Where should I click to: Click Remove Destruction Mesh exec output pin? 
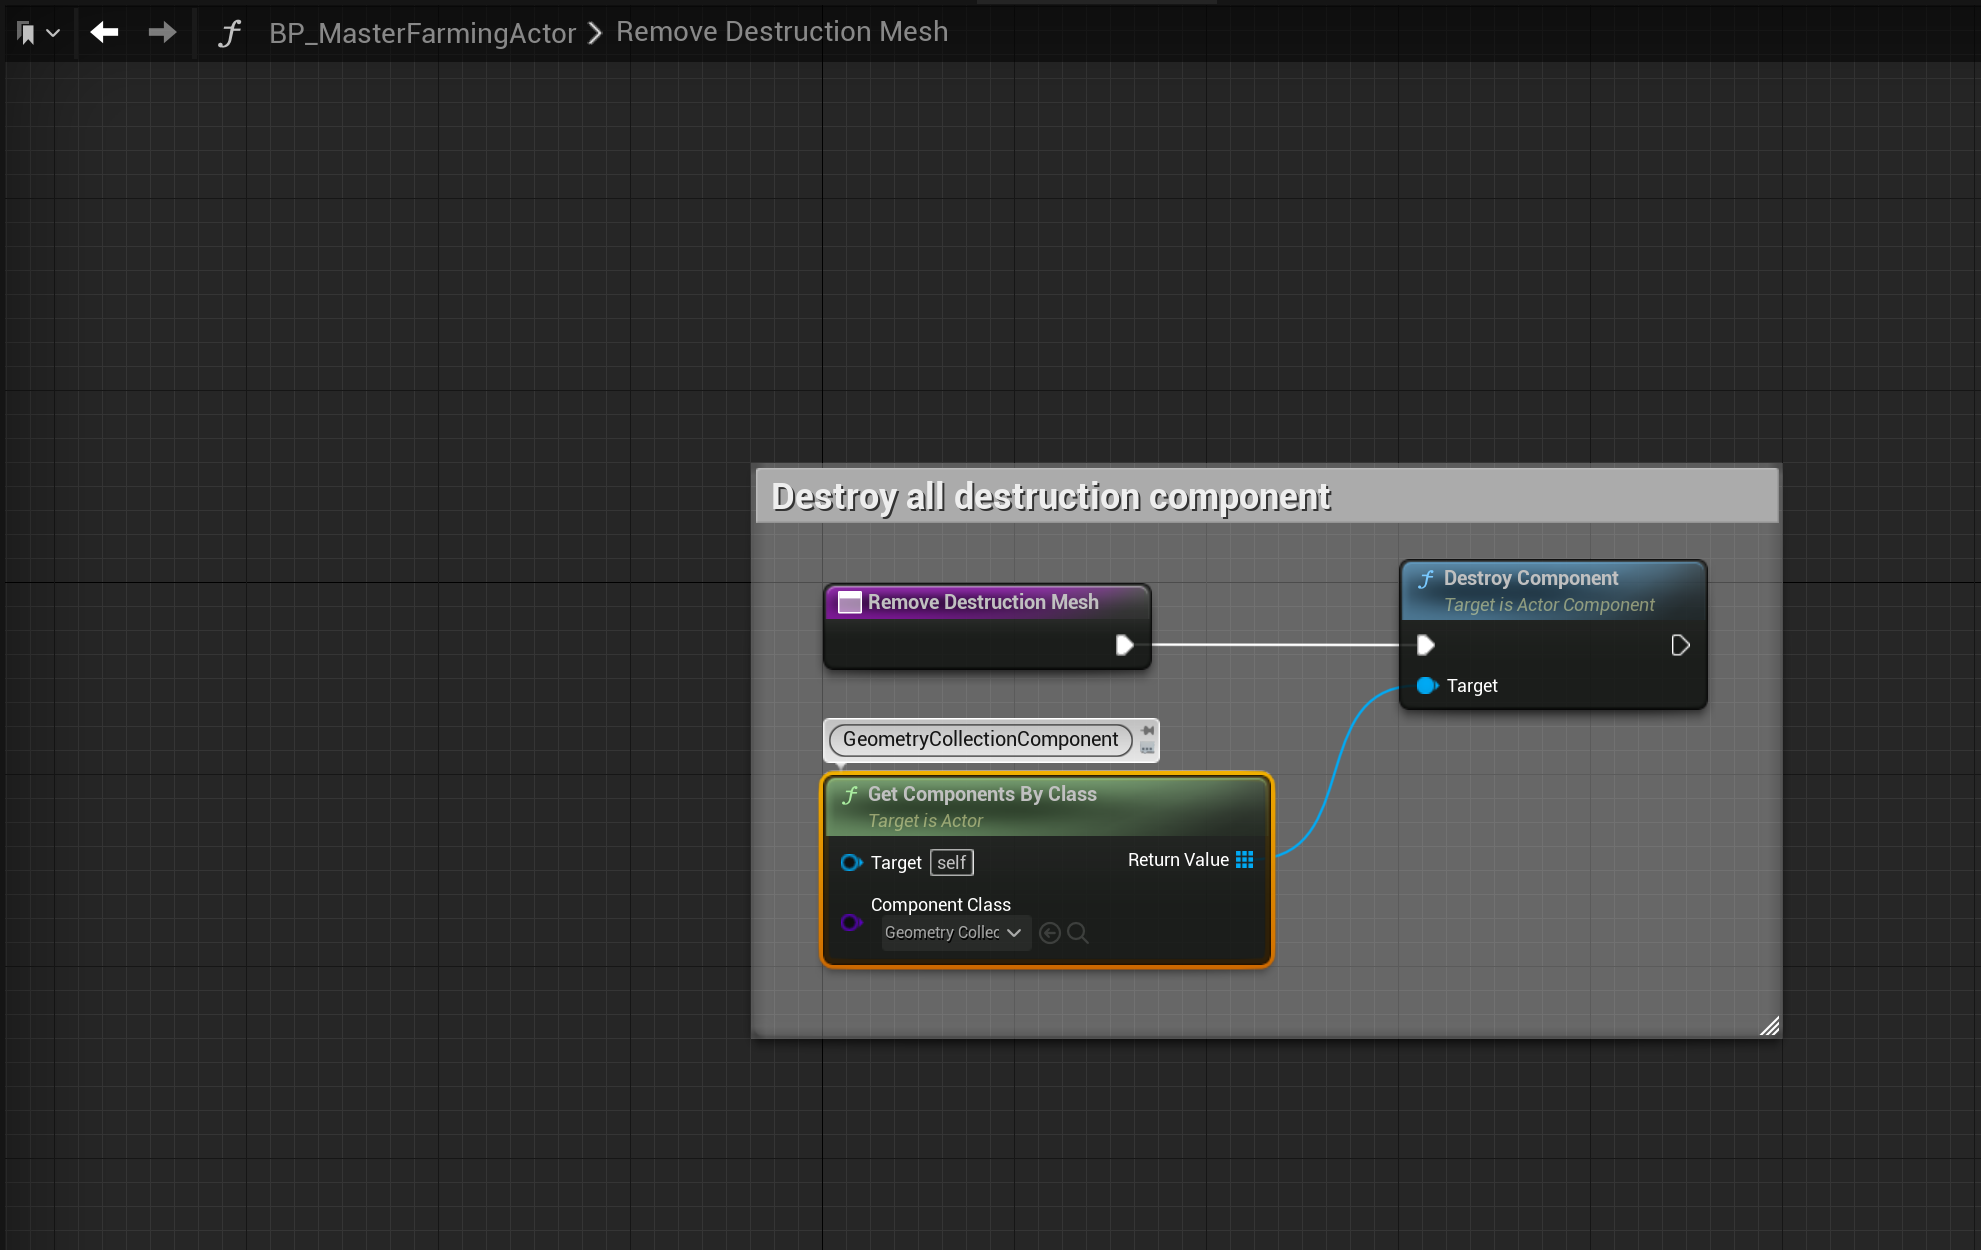coord(1124,645)
